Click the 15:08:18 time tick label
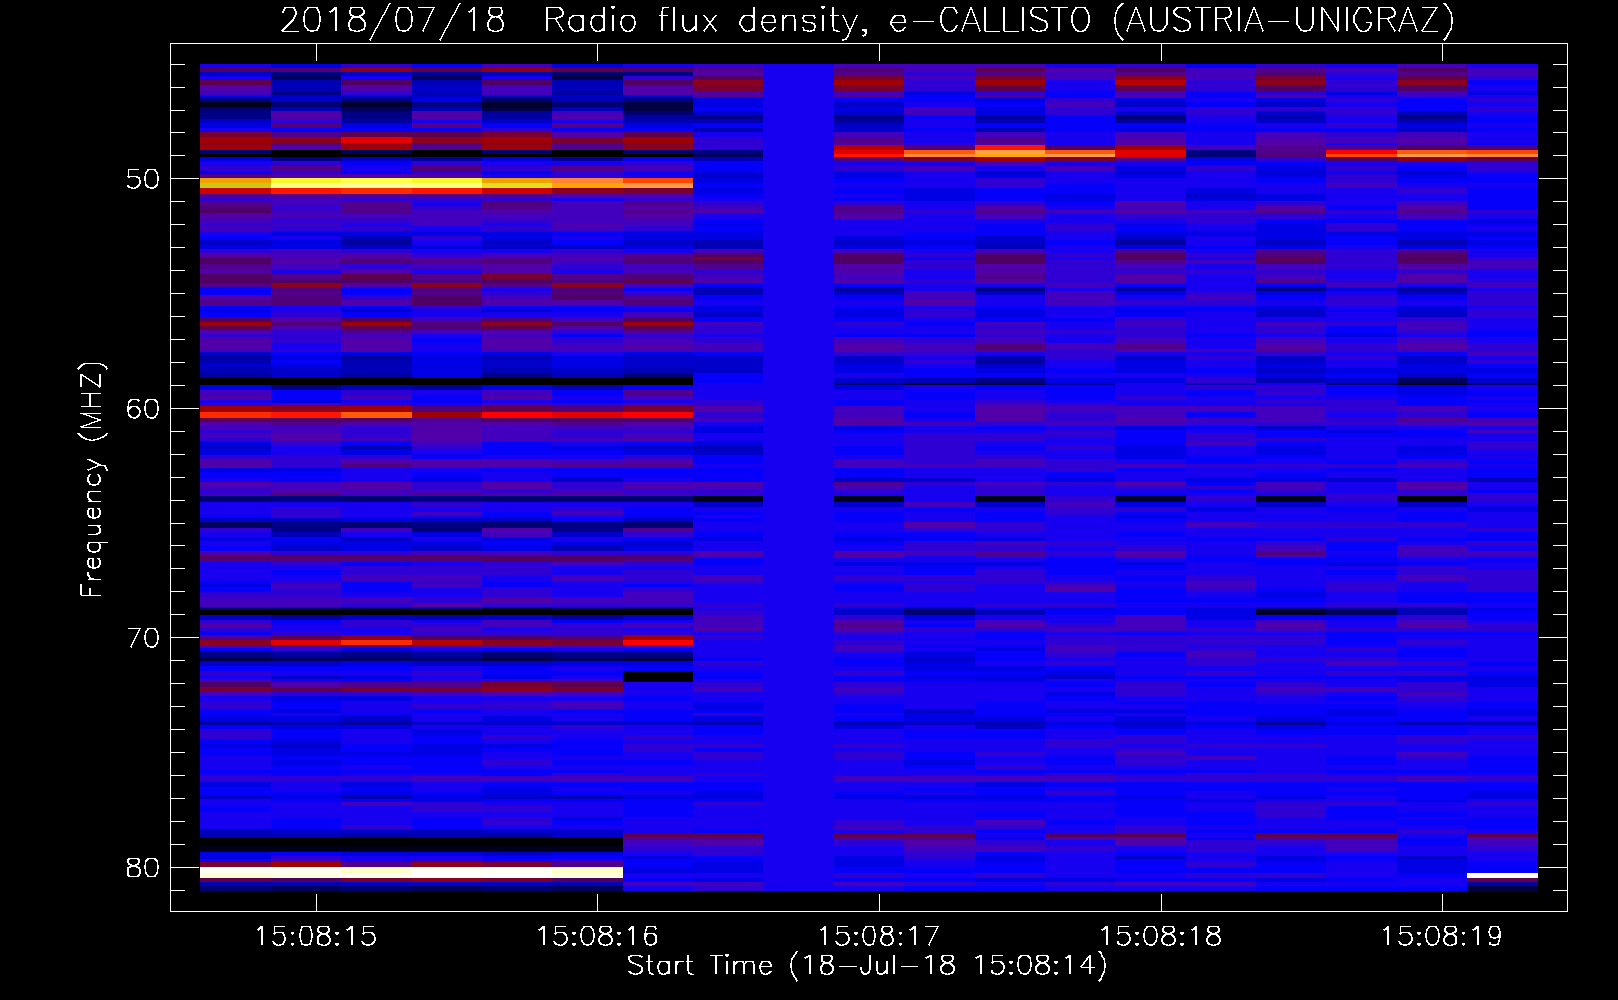Image resolution: width=1618 pixels, height=1000 pixels. (1160, 936)
